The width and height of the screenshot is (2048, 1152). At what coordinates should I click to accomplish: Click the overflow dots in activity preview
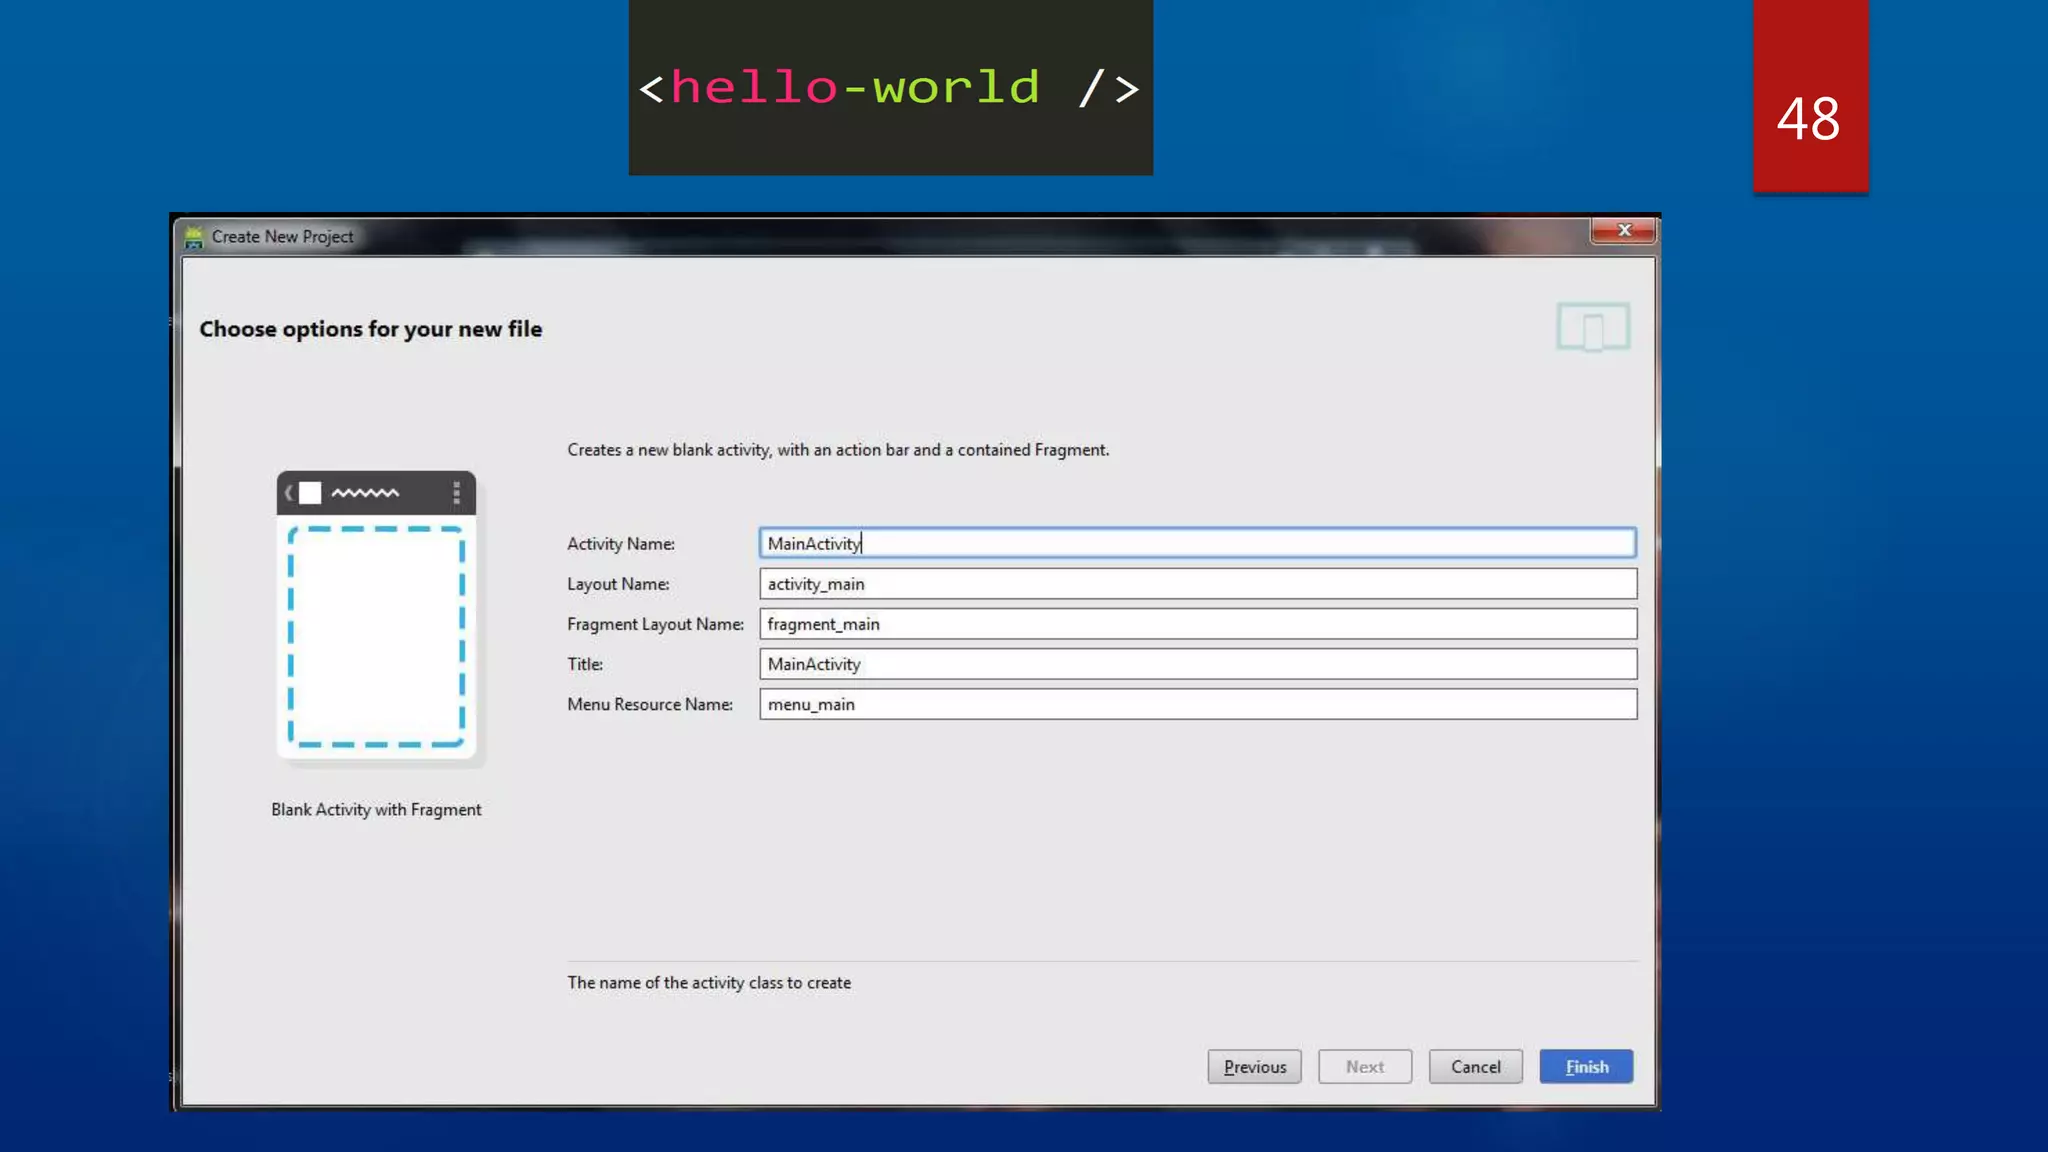coord(456,492)
